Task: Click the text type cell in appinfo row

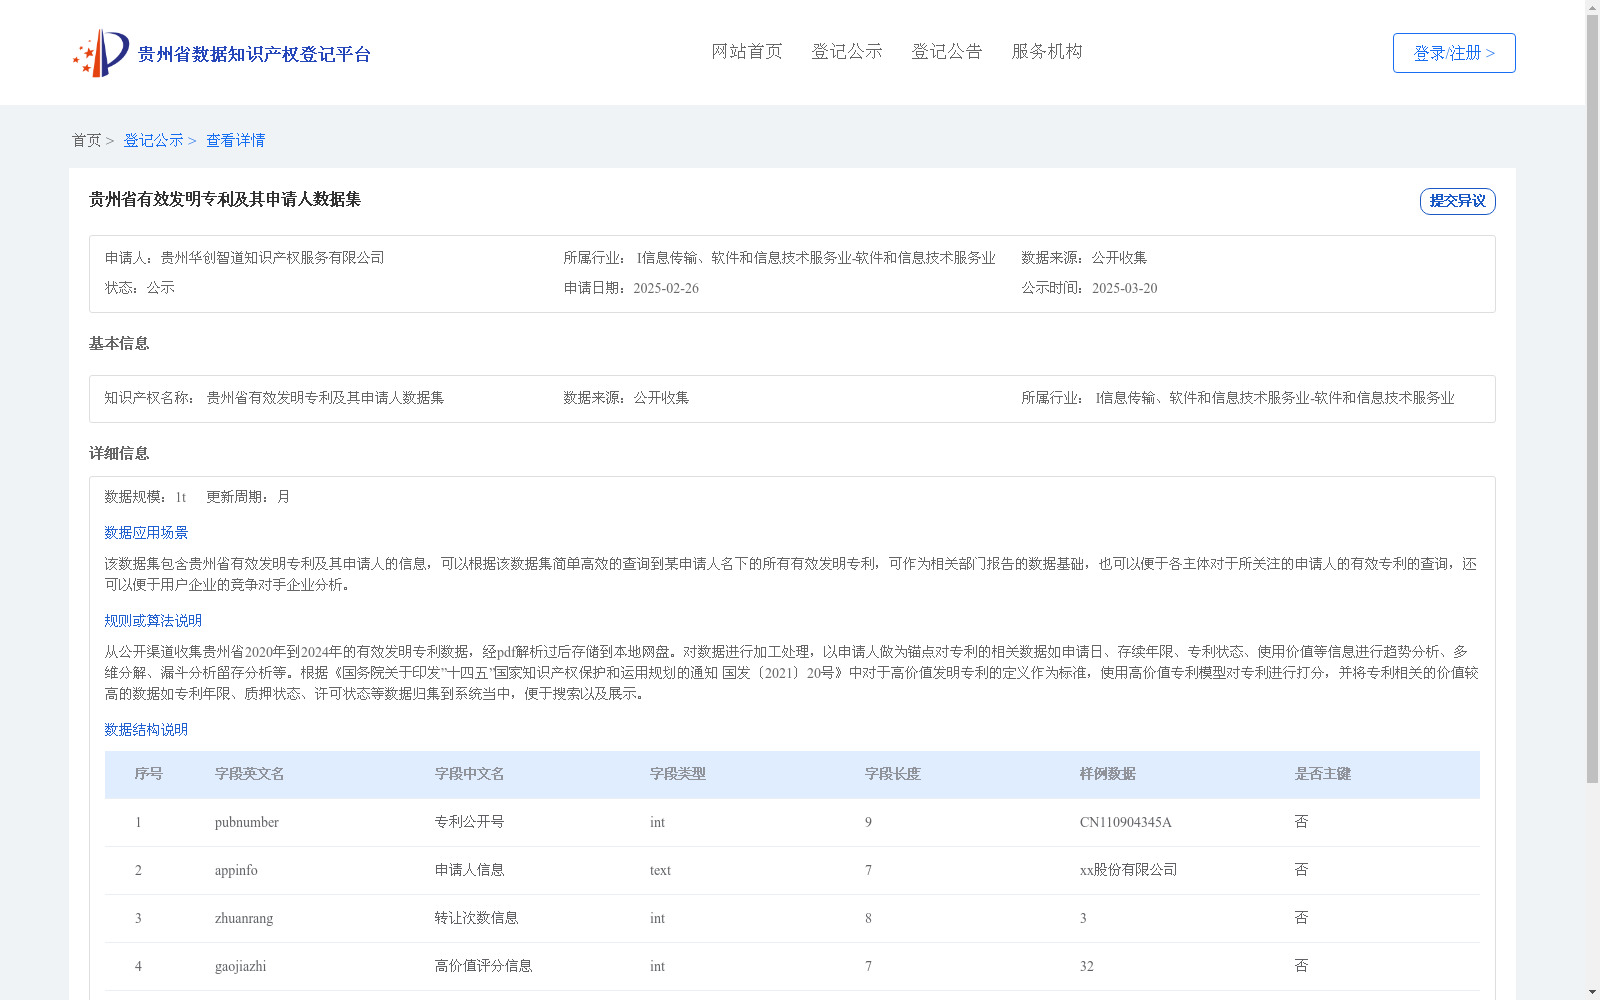Action: [660, 871]
